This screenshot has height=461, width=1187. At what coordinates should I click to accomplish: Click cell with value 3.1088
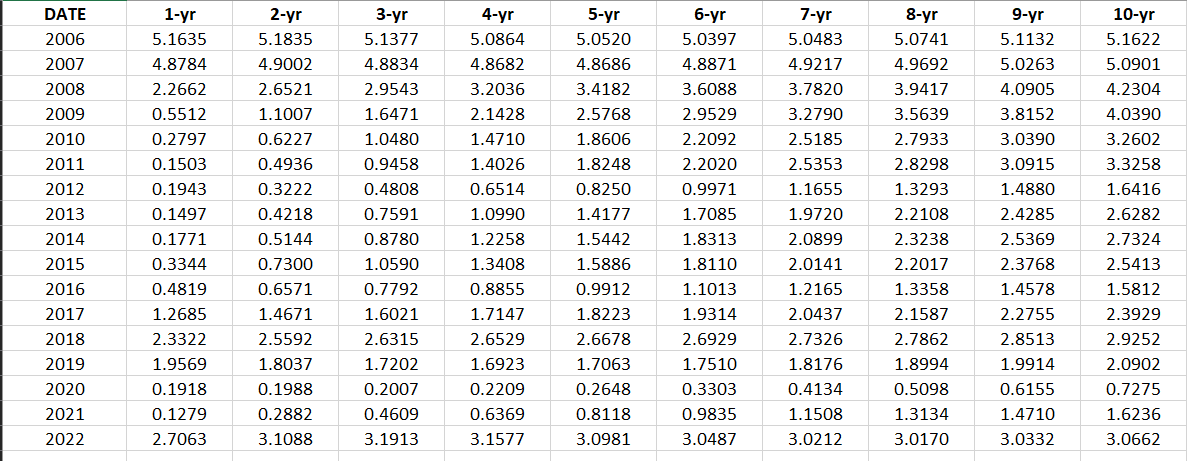pos(285,439)
